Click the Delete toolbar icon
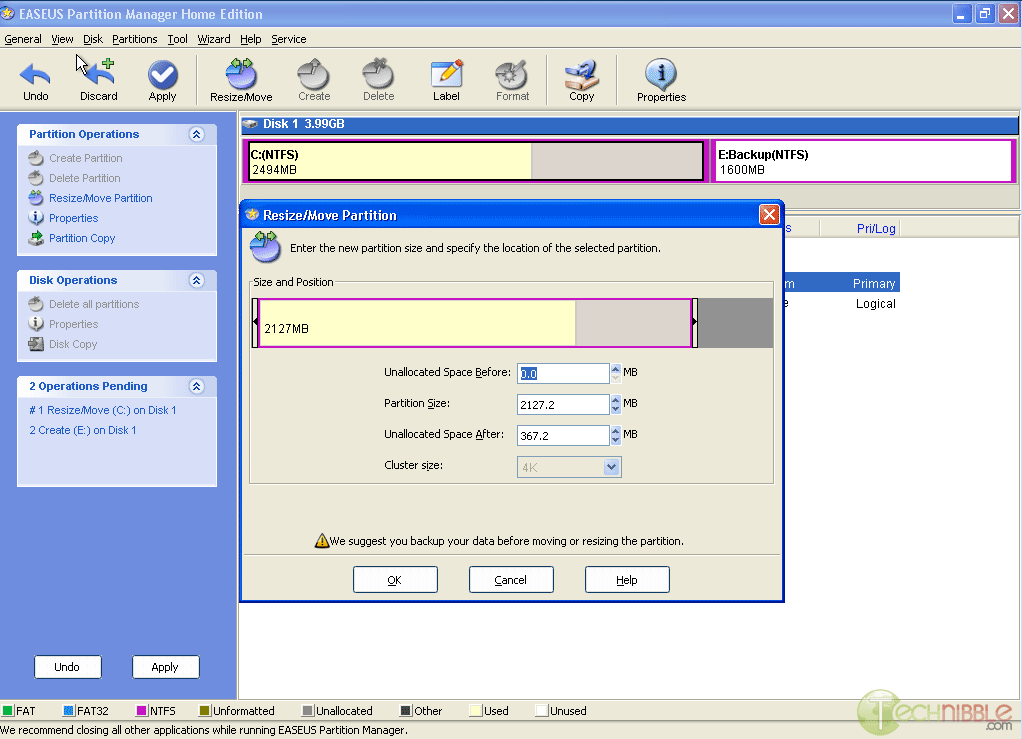This screenshot has width=1022, height=739. 378,80
